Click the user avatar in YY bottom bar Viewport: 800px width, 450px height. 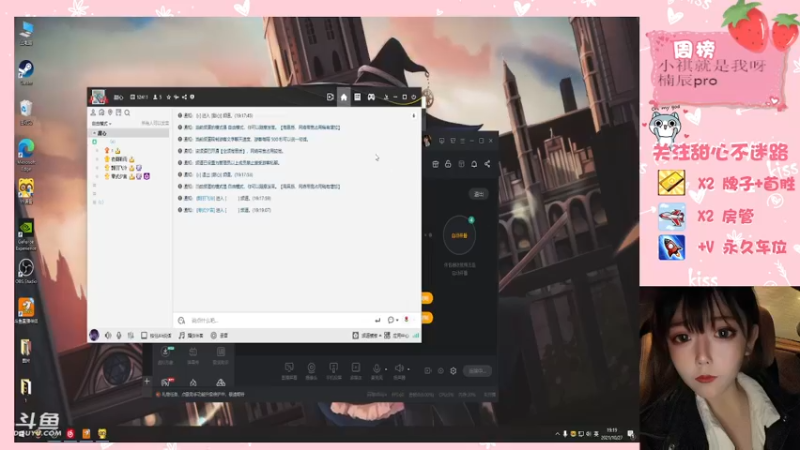tap(94, 335)
